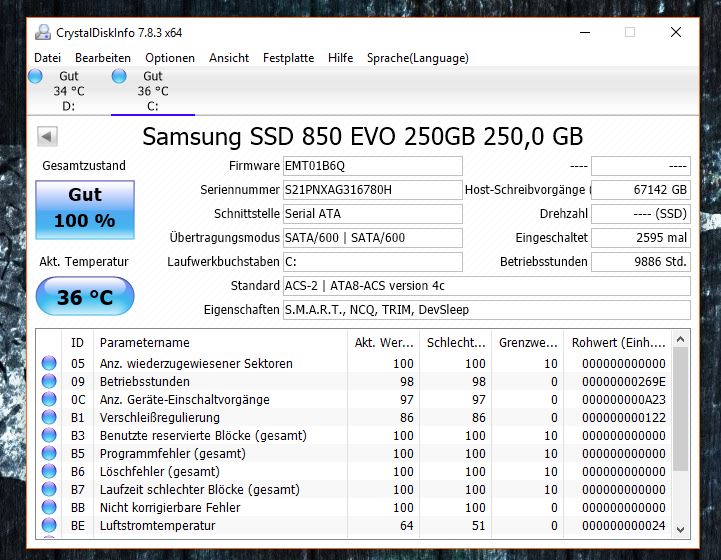The width and height of the screenshot is (721, 560).
Task: Click the scroll up arrow of SMART table
Action: [x=681, y=340]
